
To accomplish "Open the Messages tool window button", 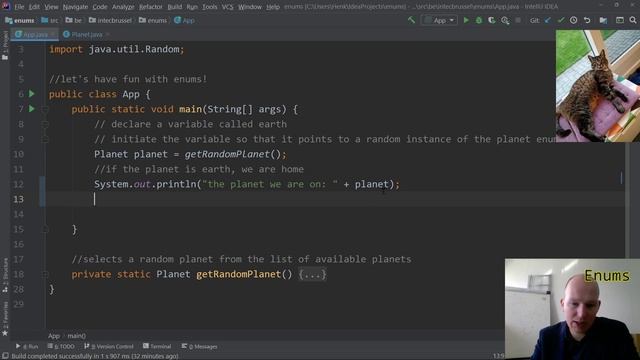I will point(200,347).
